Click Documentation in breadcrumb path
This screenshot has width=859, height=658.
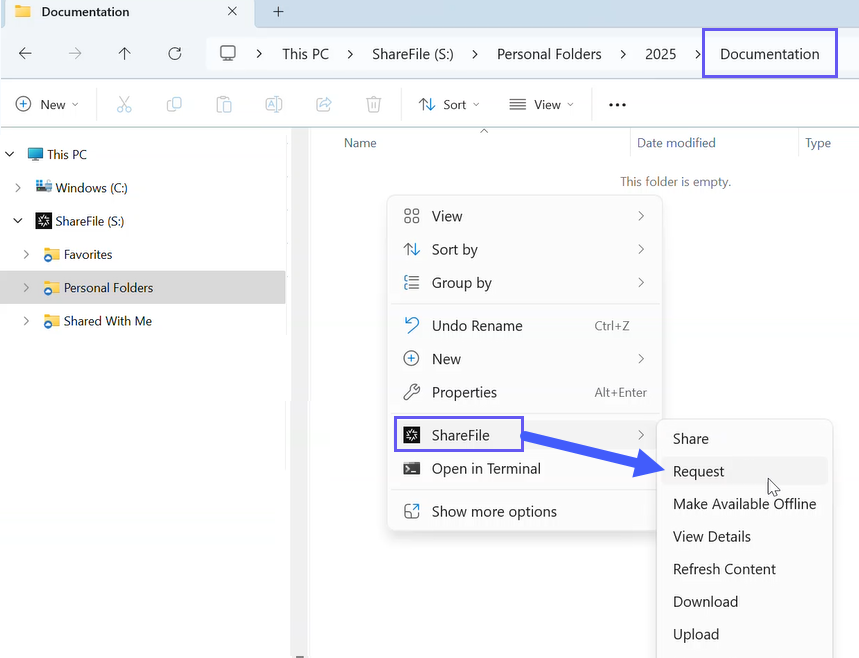pos(770,54)
